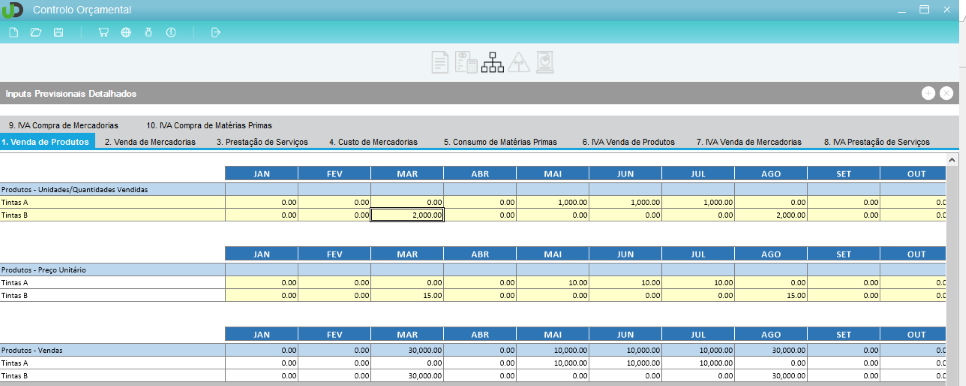Open file using the folder icon

tap(36, 33)
